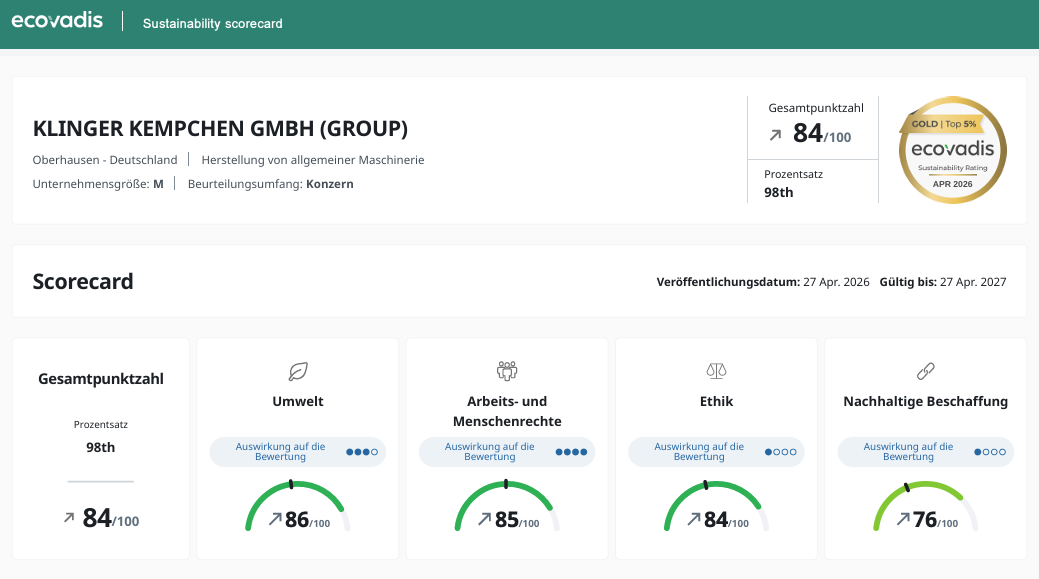
Task: Click the Nachhaltige Beschaffung chain link icon
Action: [x=926, y=371]
